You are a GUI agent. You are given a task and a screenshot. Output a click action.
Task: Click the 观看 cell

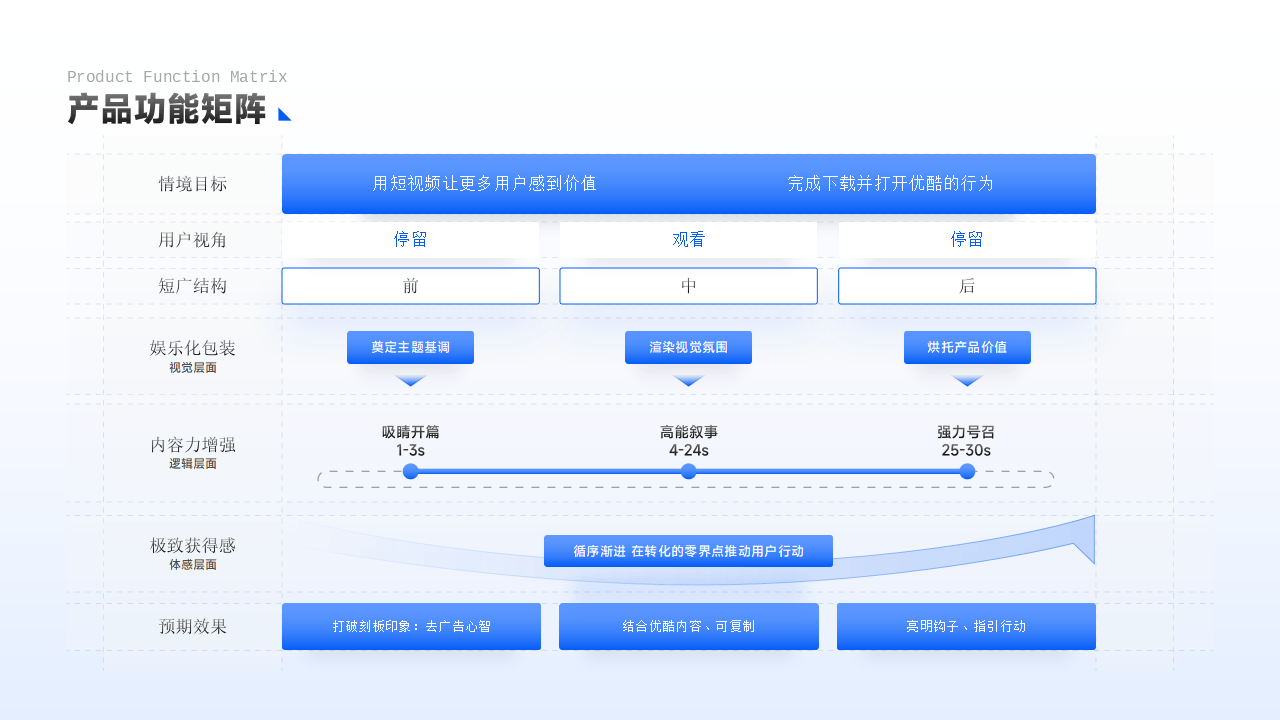point(688,240)
